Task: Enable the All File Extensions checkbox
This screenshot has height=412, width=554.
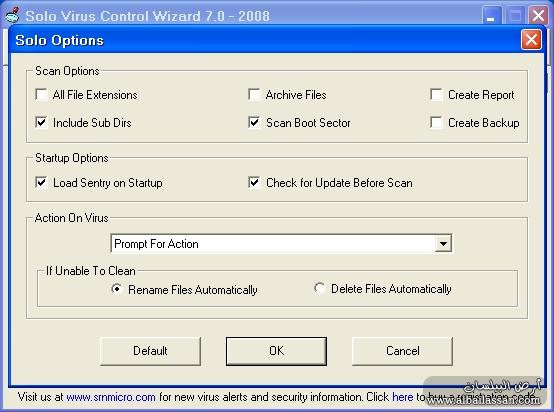Action: tap(41, 94)
